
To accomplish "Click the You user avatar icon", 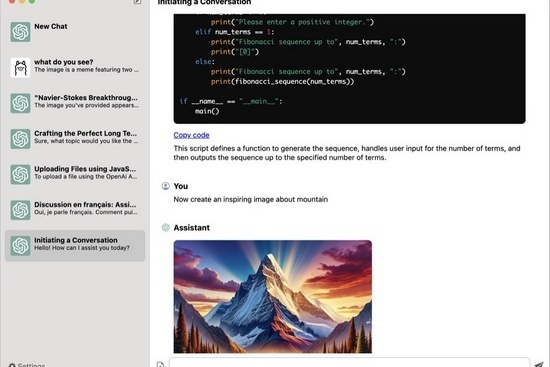I will tap(166, 186).
